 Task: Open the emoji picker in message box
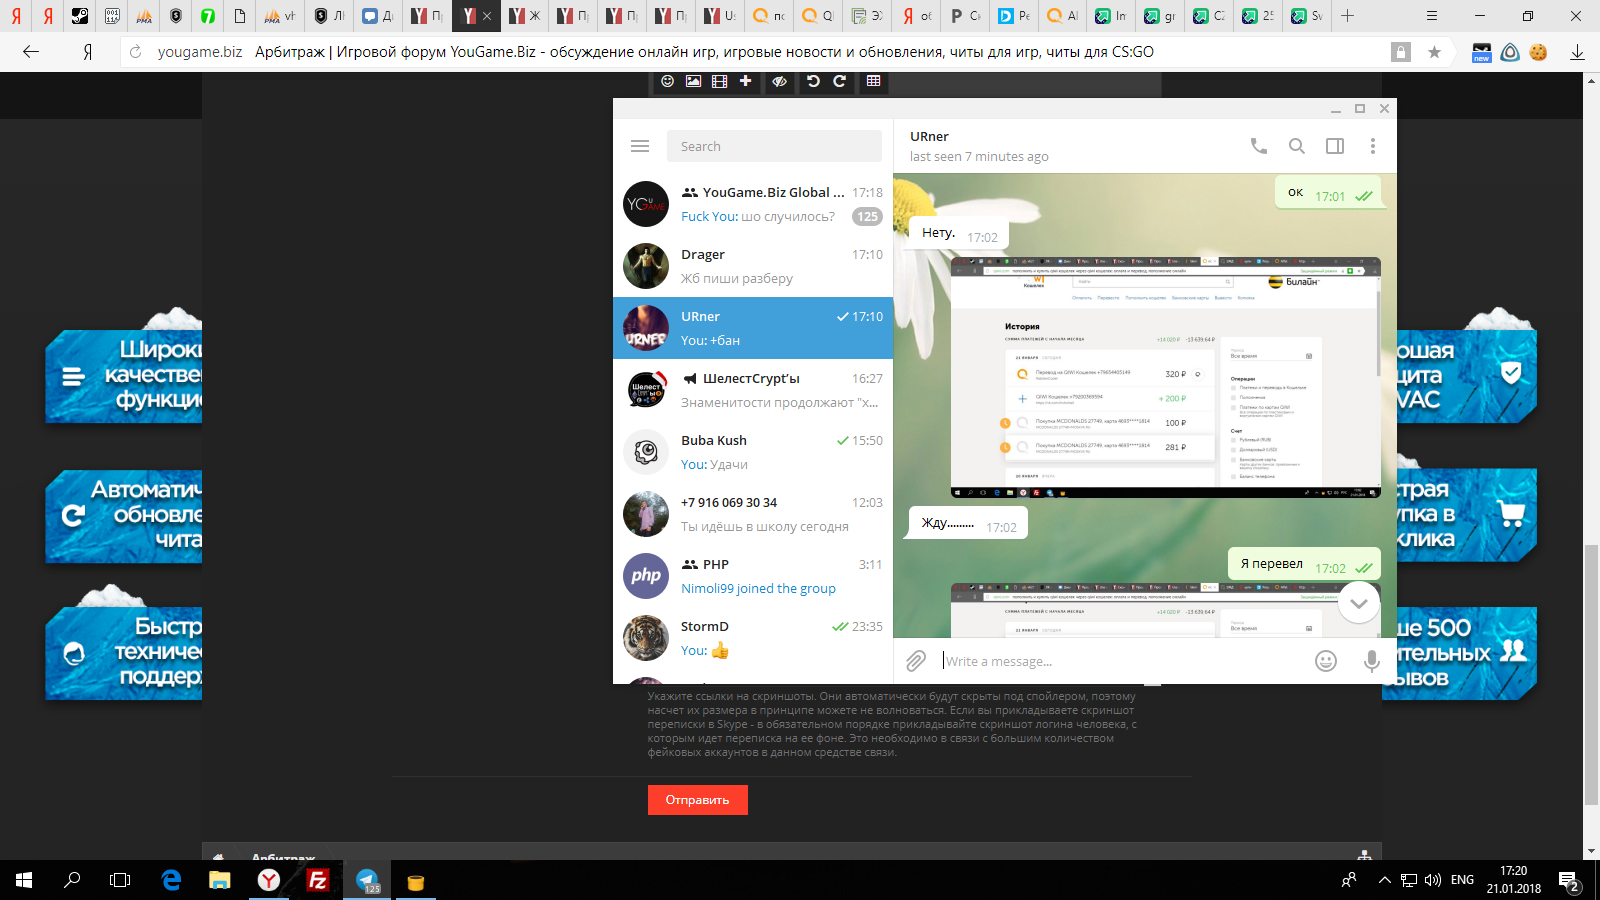tap(1325, 661)
